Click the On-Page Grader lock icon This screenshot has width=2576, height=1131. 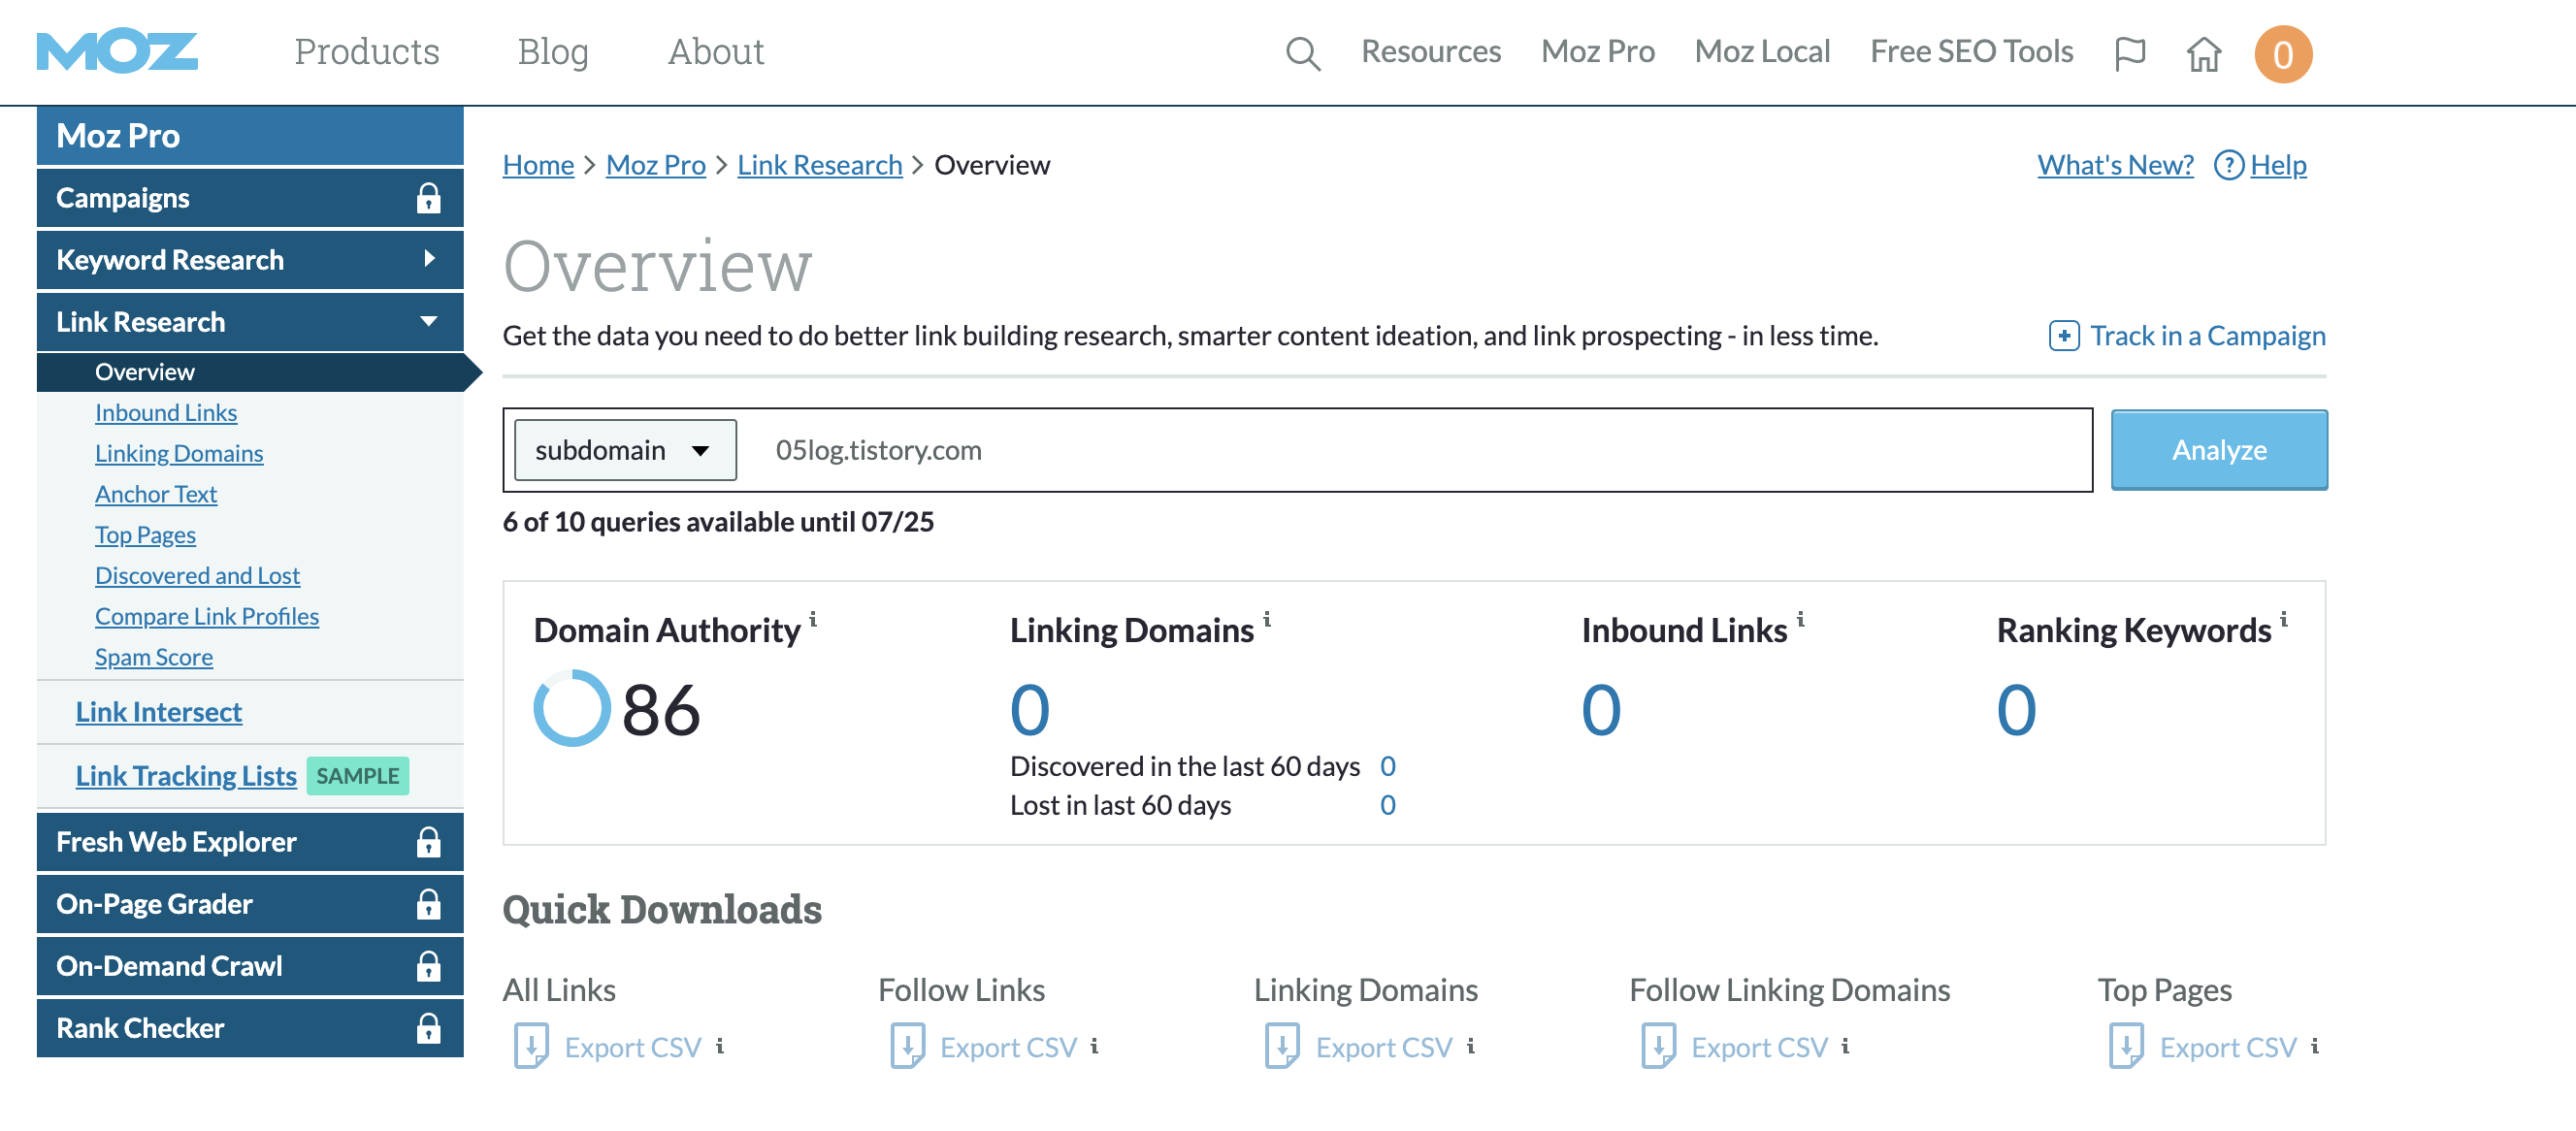[428, 904]
